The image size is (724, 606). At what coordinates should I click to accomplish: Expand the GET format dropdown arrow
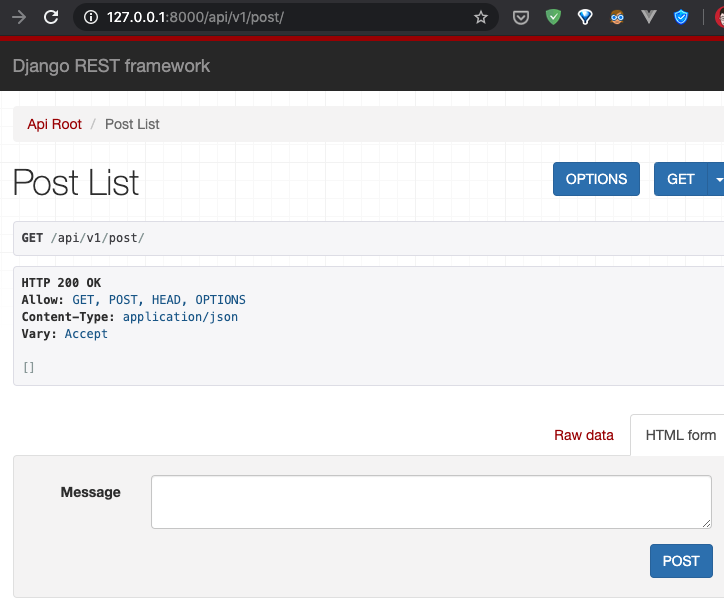[717, 179]
